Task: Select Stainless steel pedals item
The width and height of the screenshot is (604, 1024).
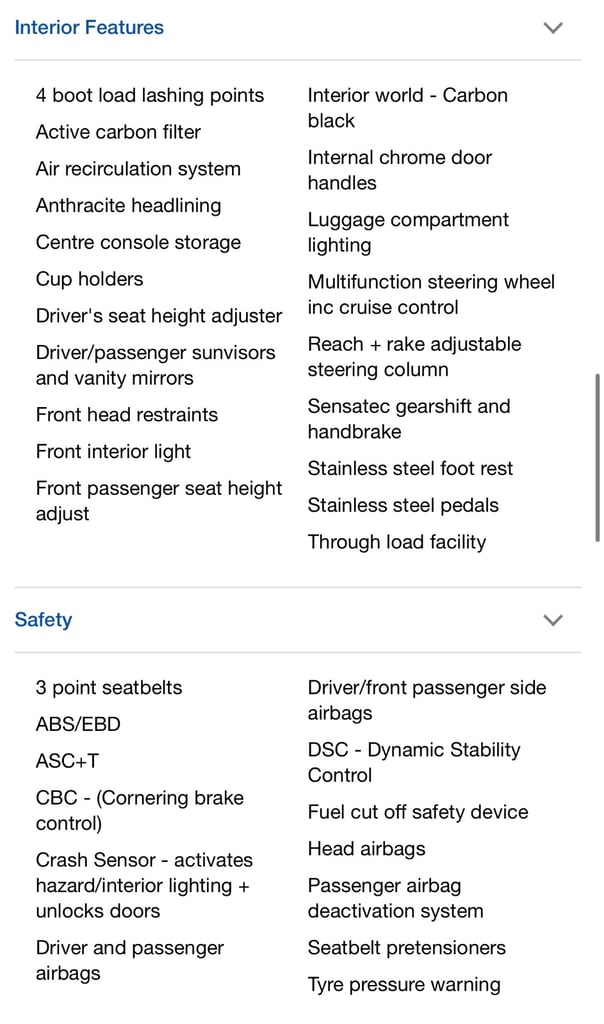Action: point(403,505)
